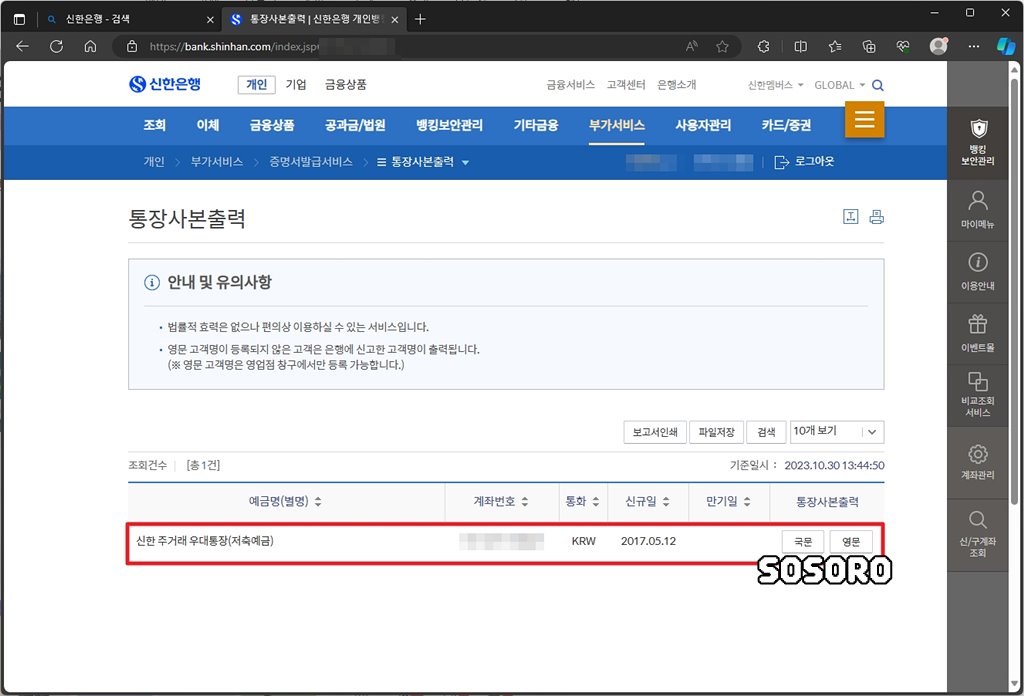Click the printer icon beside page title
Screen dimensions: 1024x696
coord(876,217)
